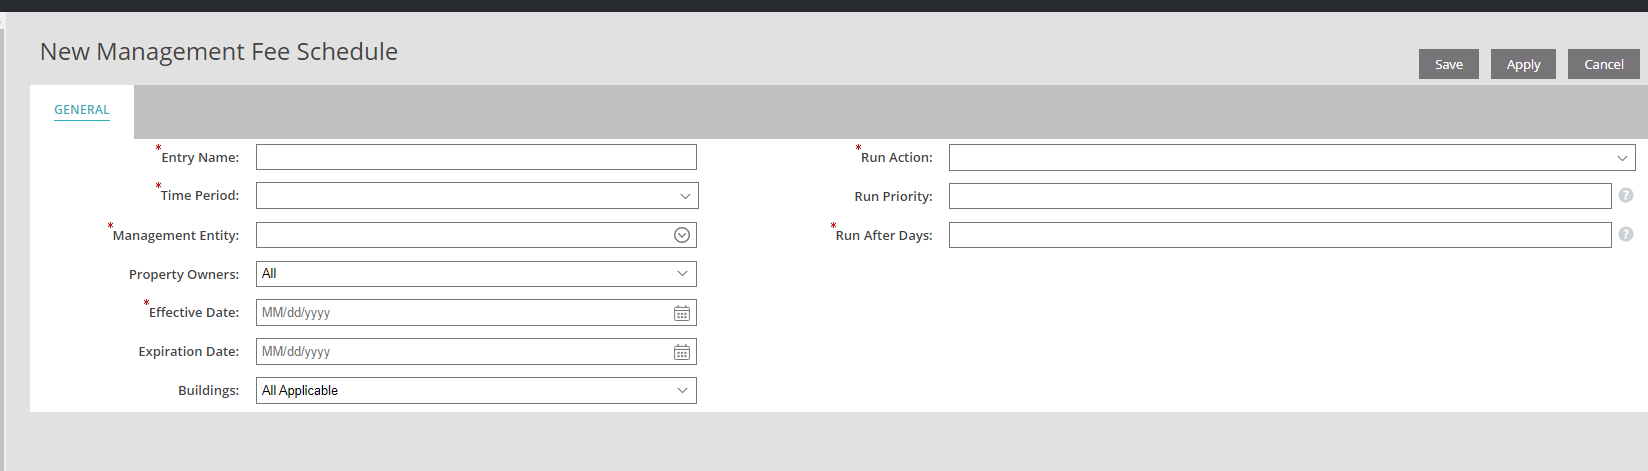Expand the Time Period dropdown
1648x471 pixels.
click(x=477, y=196)
